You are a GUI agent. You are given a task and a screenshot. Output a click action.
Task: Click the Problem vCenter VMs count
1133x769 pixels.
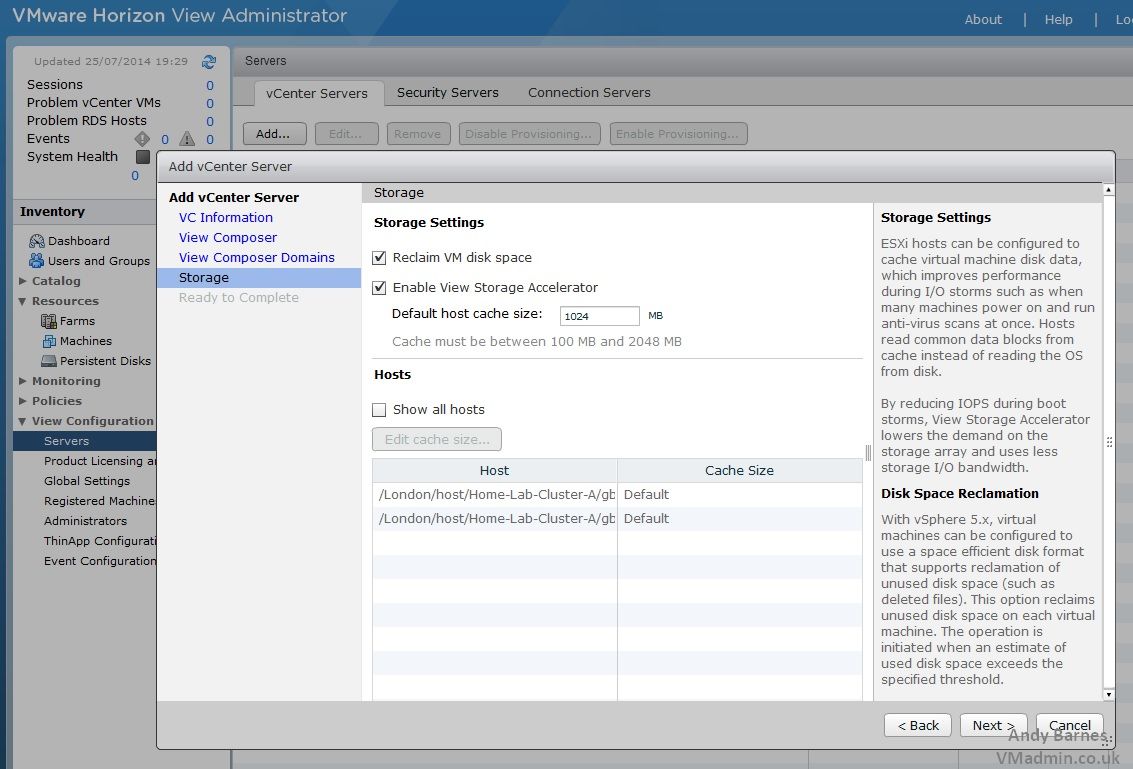210,103
